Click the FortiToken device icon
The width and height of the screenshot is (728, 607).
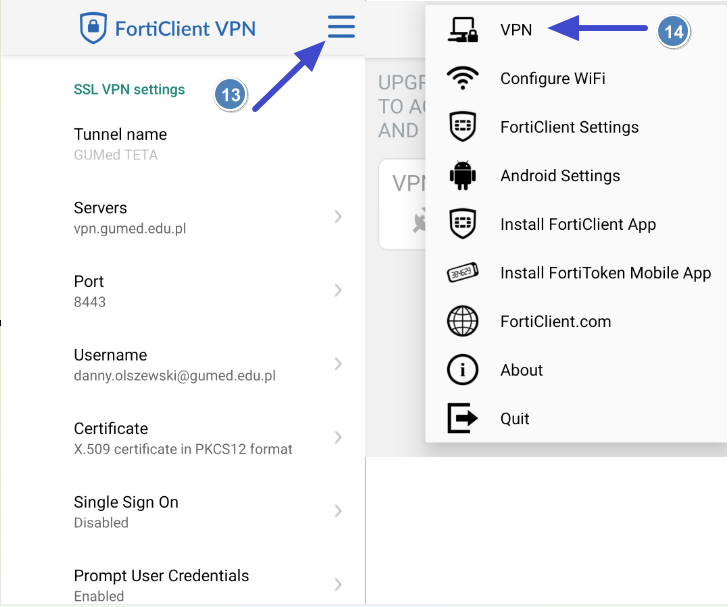click(x=462, y=273)
